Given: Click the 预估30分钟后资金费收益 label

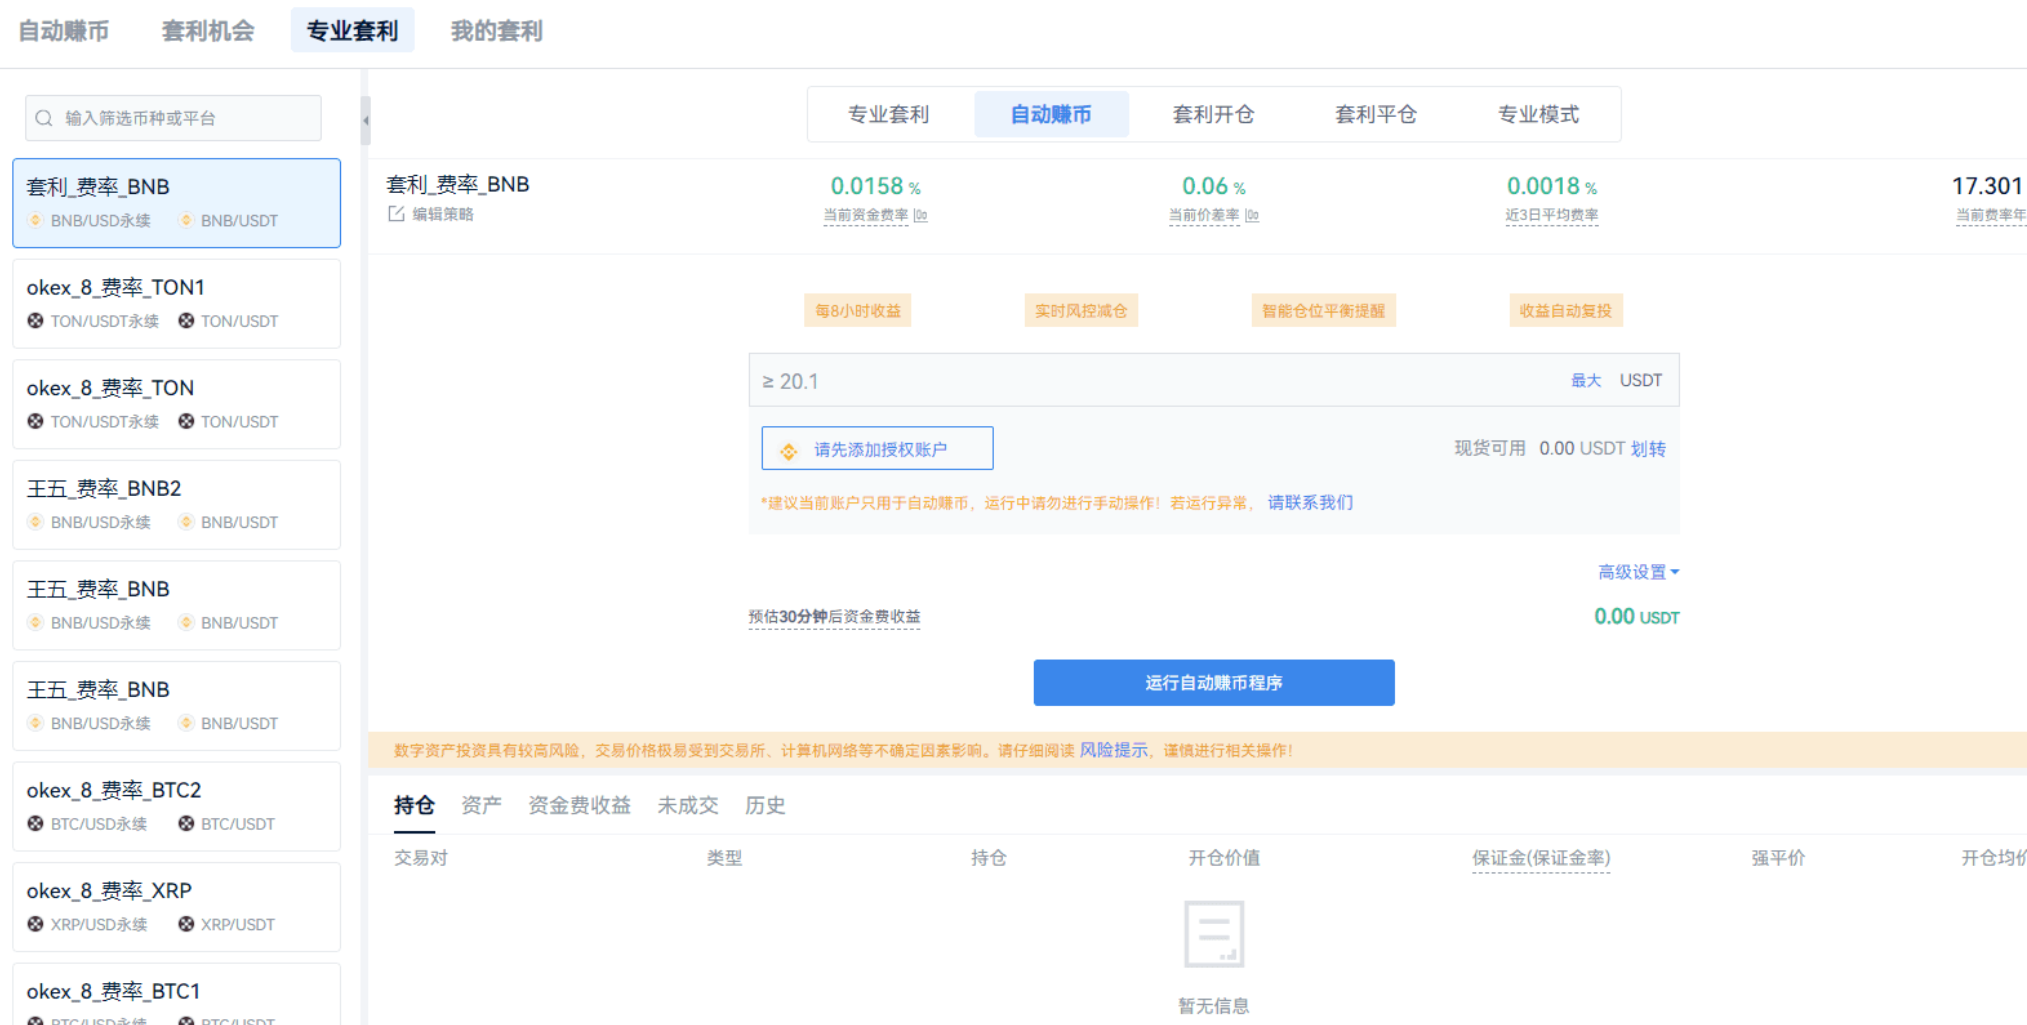Looking at the screenshot, I should 834,616.
